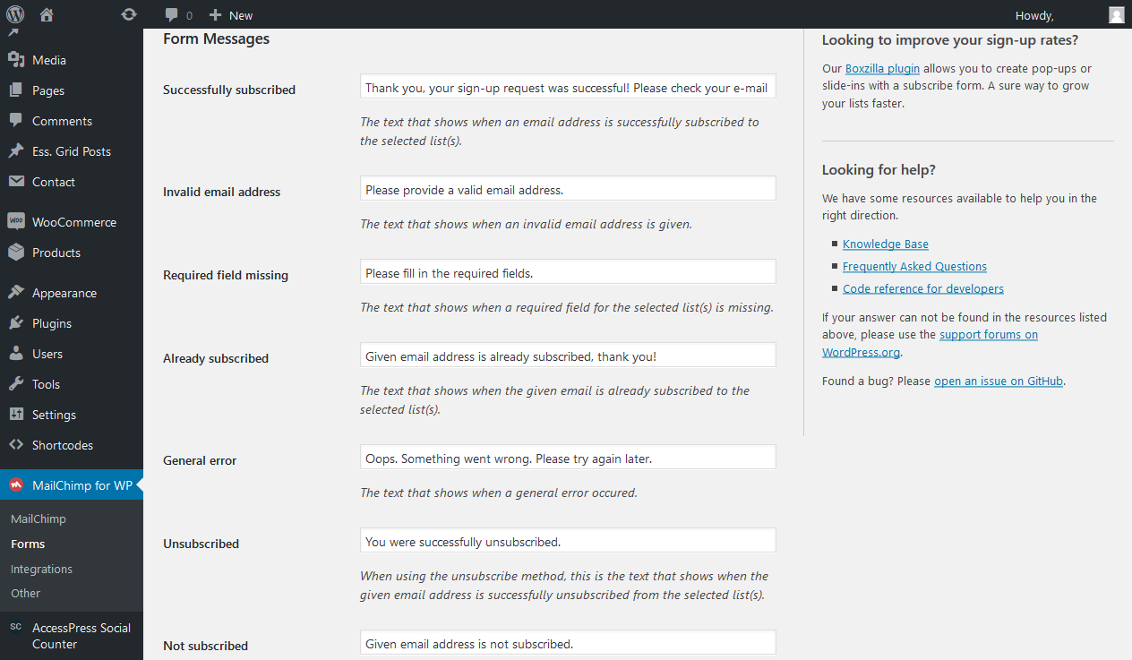The image size is (1132, 660).
Task: Click the WordPress logo icon
Action: [15, 15]
